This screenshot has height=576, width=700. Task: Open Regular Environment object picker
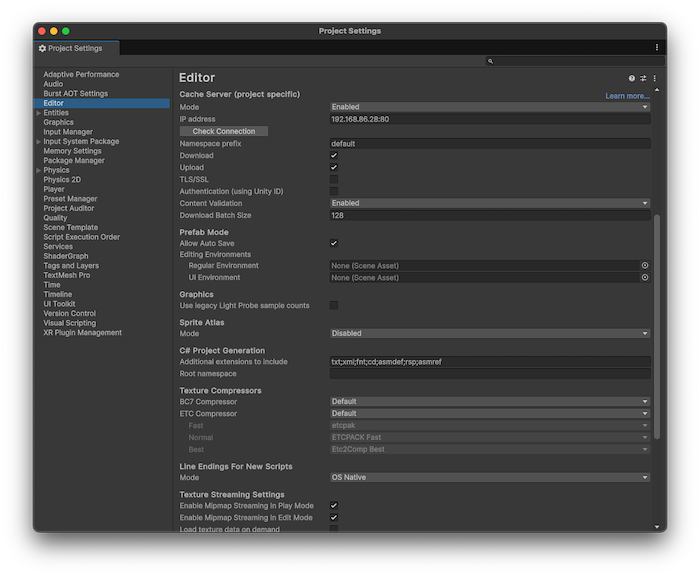pyautogui.click(x=645, y=266)
